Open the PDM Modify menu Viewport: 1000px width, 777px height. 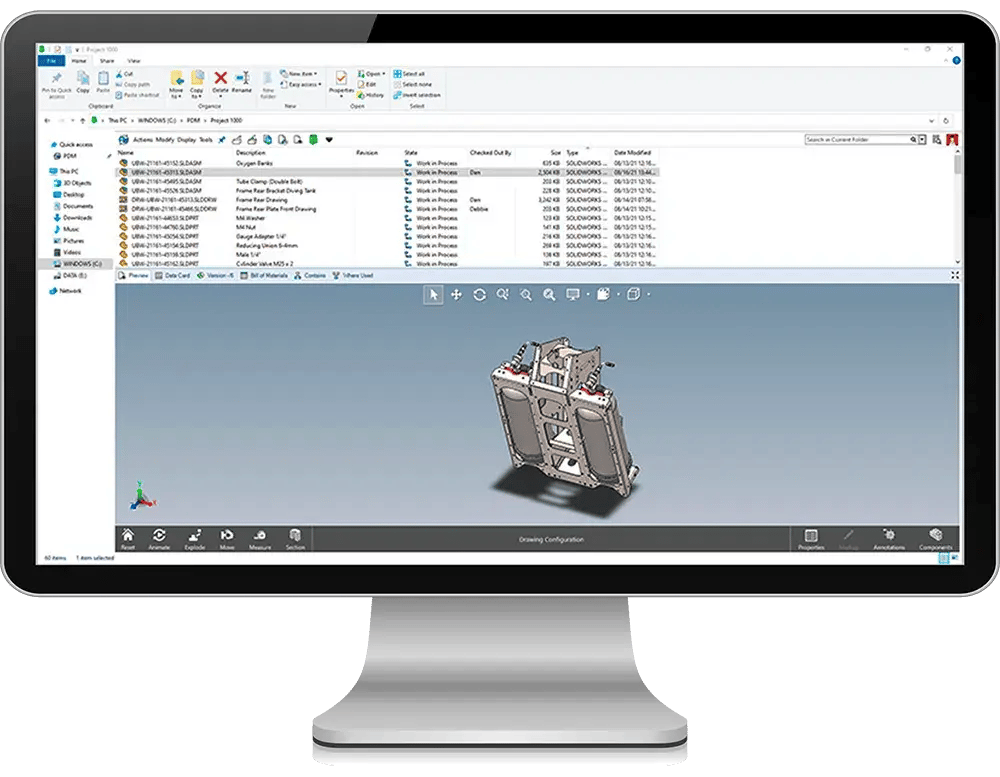[x=165, y=140]
